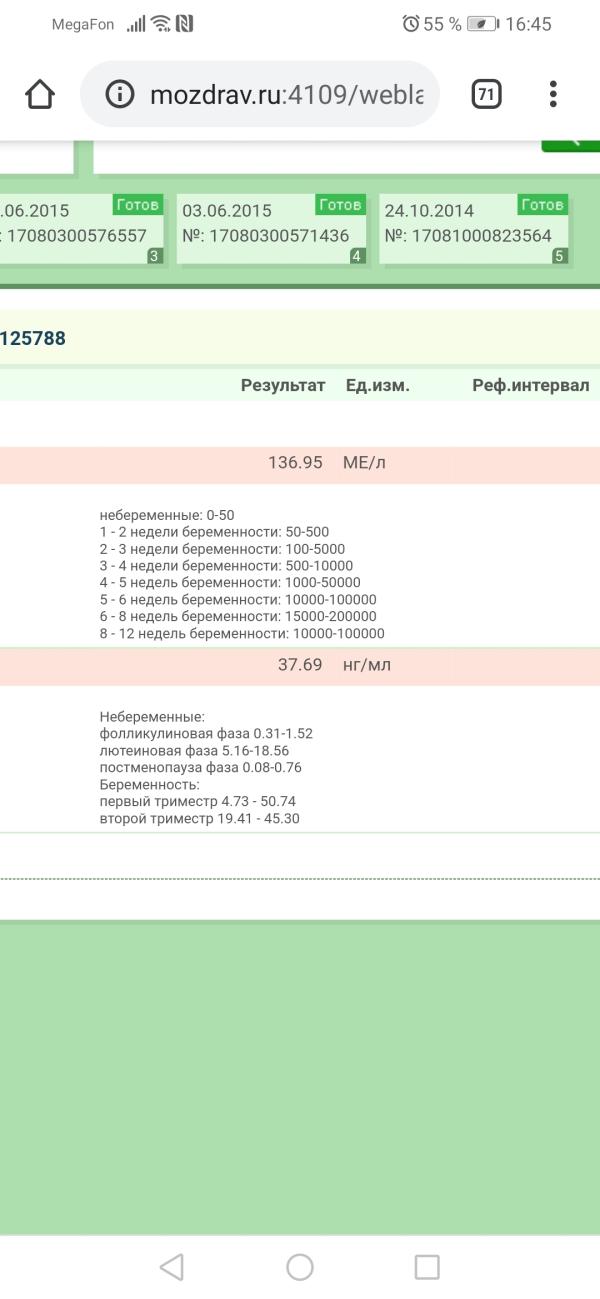Tap order number 17080300571436

tap(266, 236)
